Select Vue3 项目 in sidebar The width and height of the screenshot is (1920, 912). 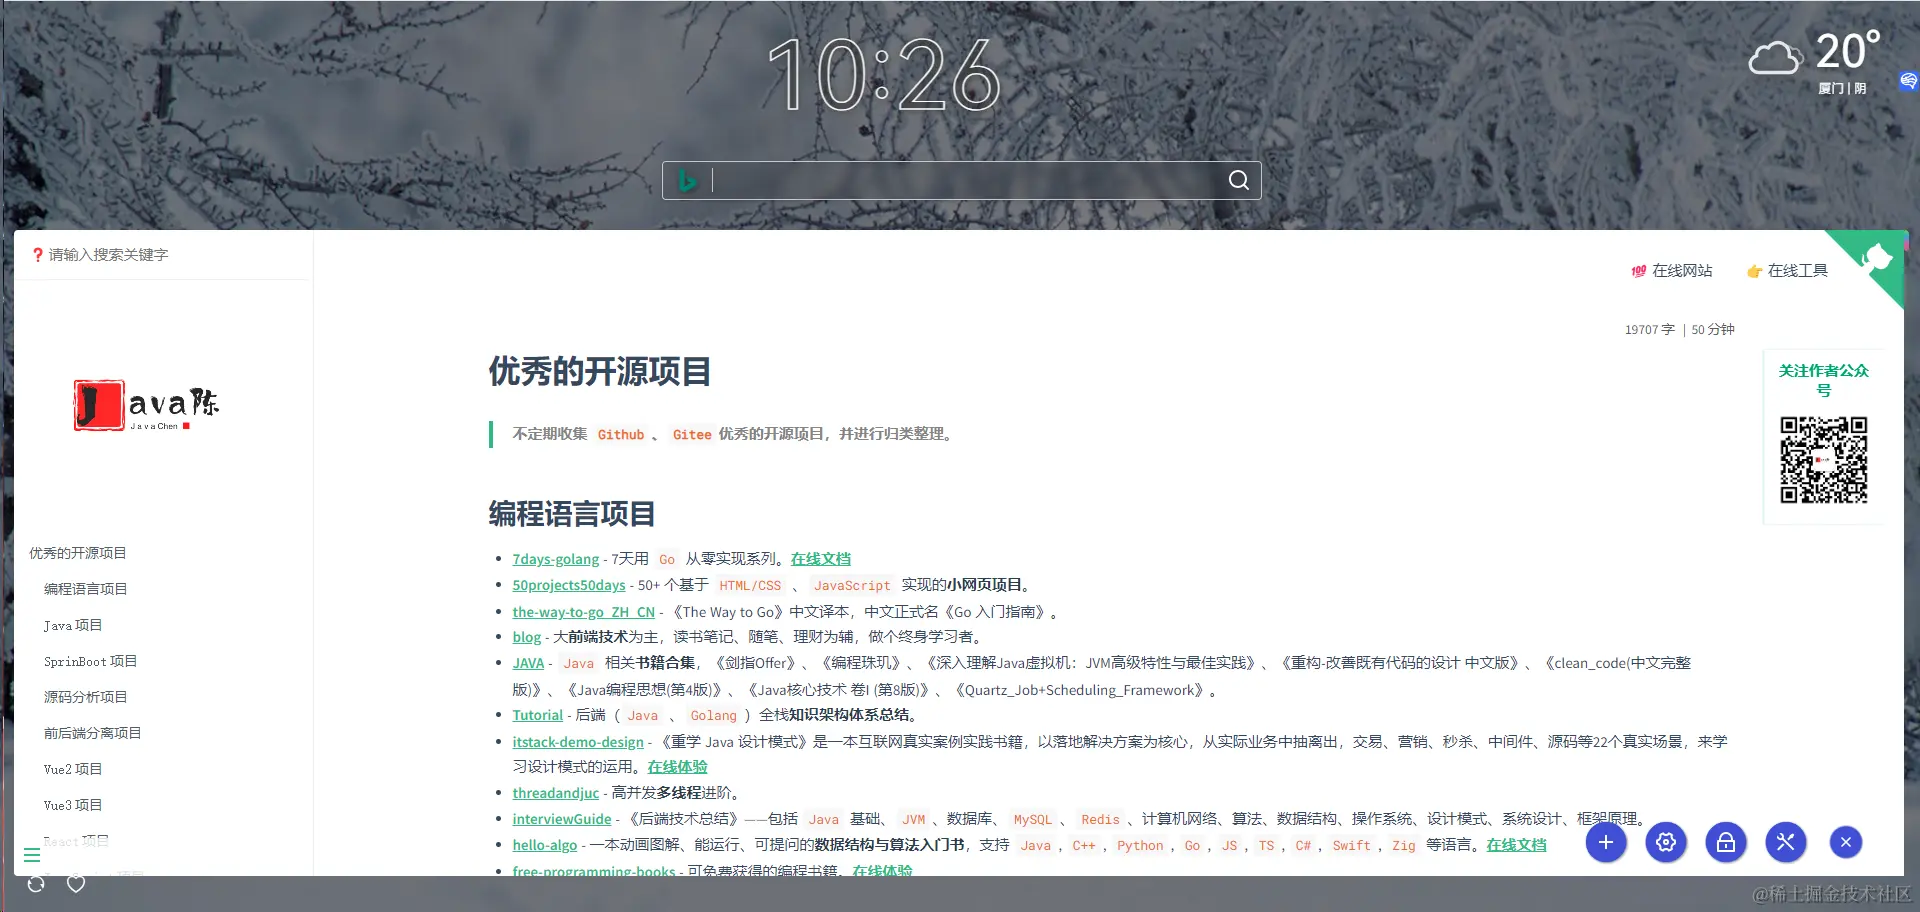click(73, 805)
